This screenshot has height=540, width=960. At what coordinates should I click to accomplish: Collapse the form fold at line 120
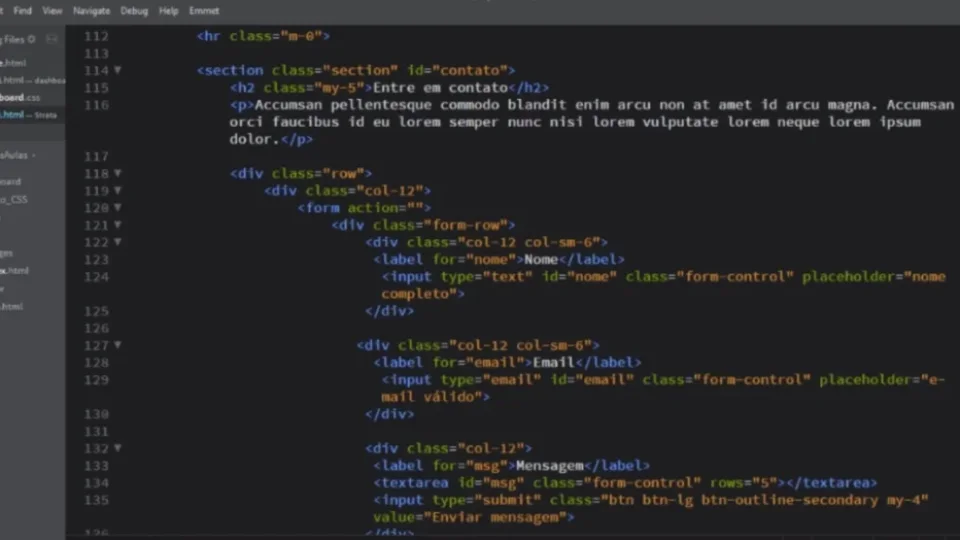click(118, 208)
